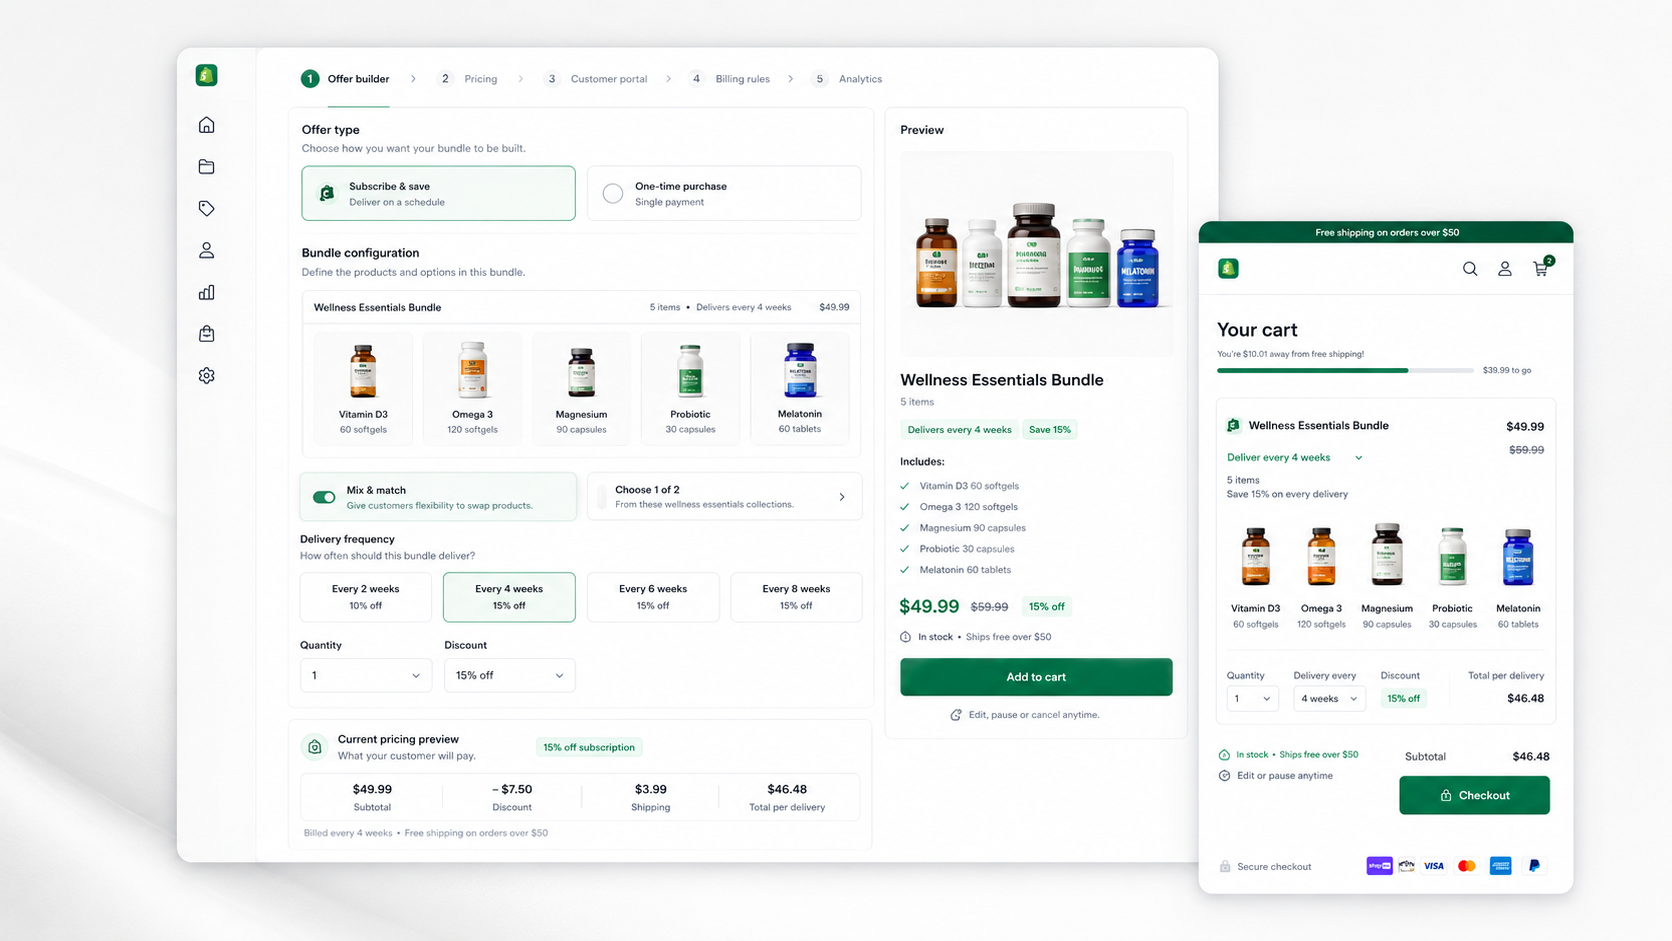Screen dimensions: 1672x941
Task: Click Checkout button in cart
Action: (1474, 795)
